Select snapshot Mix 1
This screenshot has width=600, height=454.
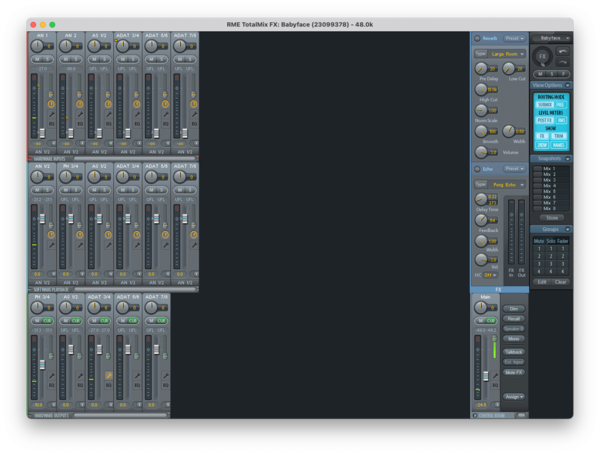pyautogui.click(x=549, y=168)
